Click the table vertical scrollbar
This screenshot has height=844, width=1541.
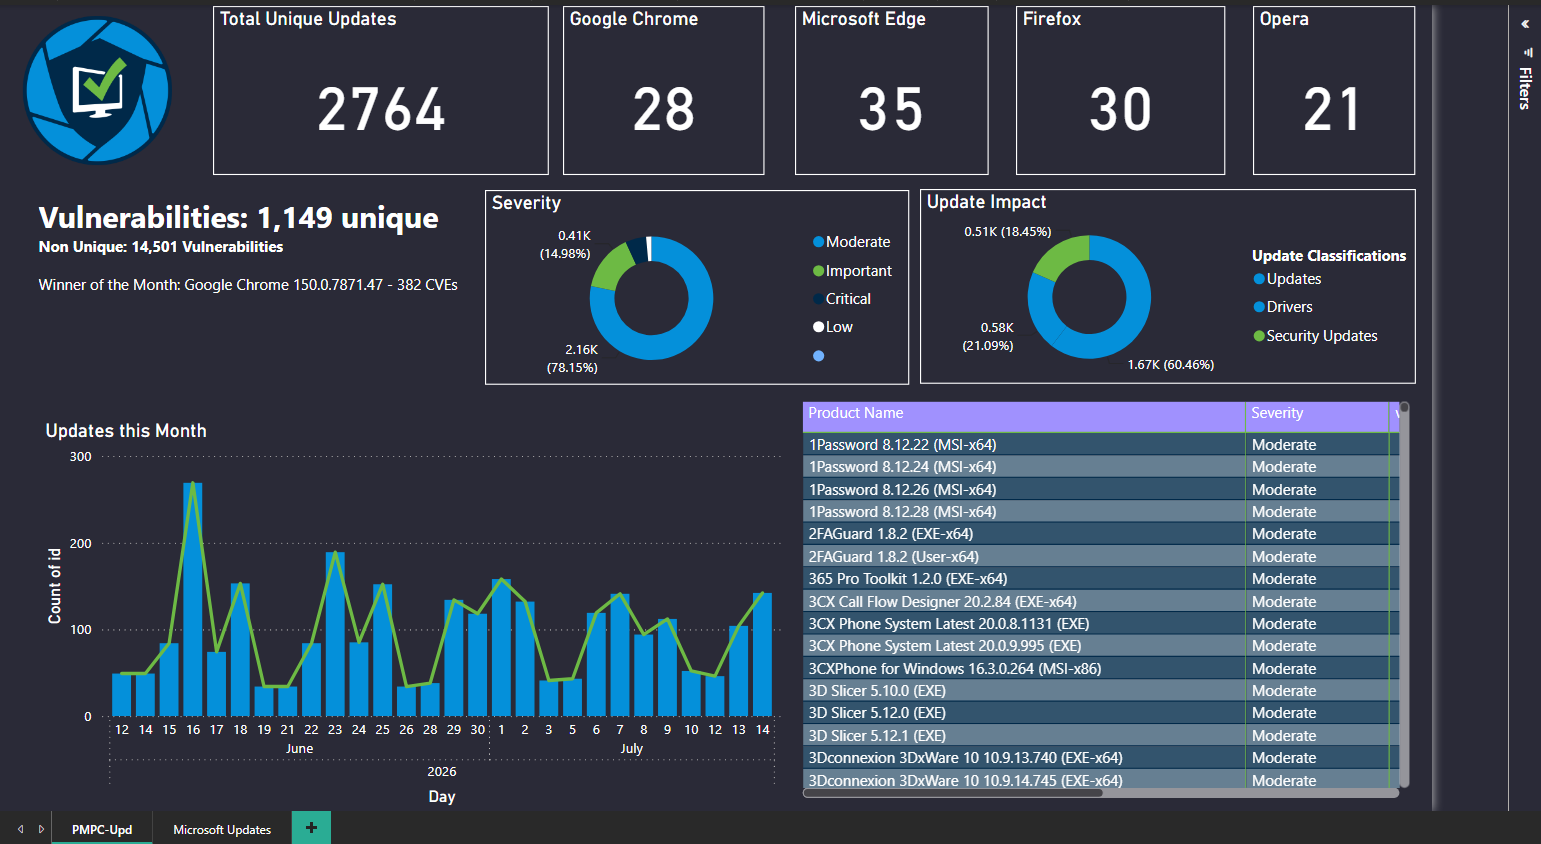[x=1404, y=594]
